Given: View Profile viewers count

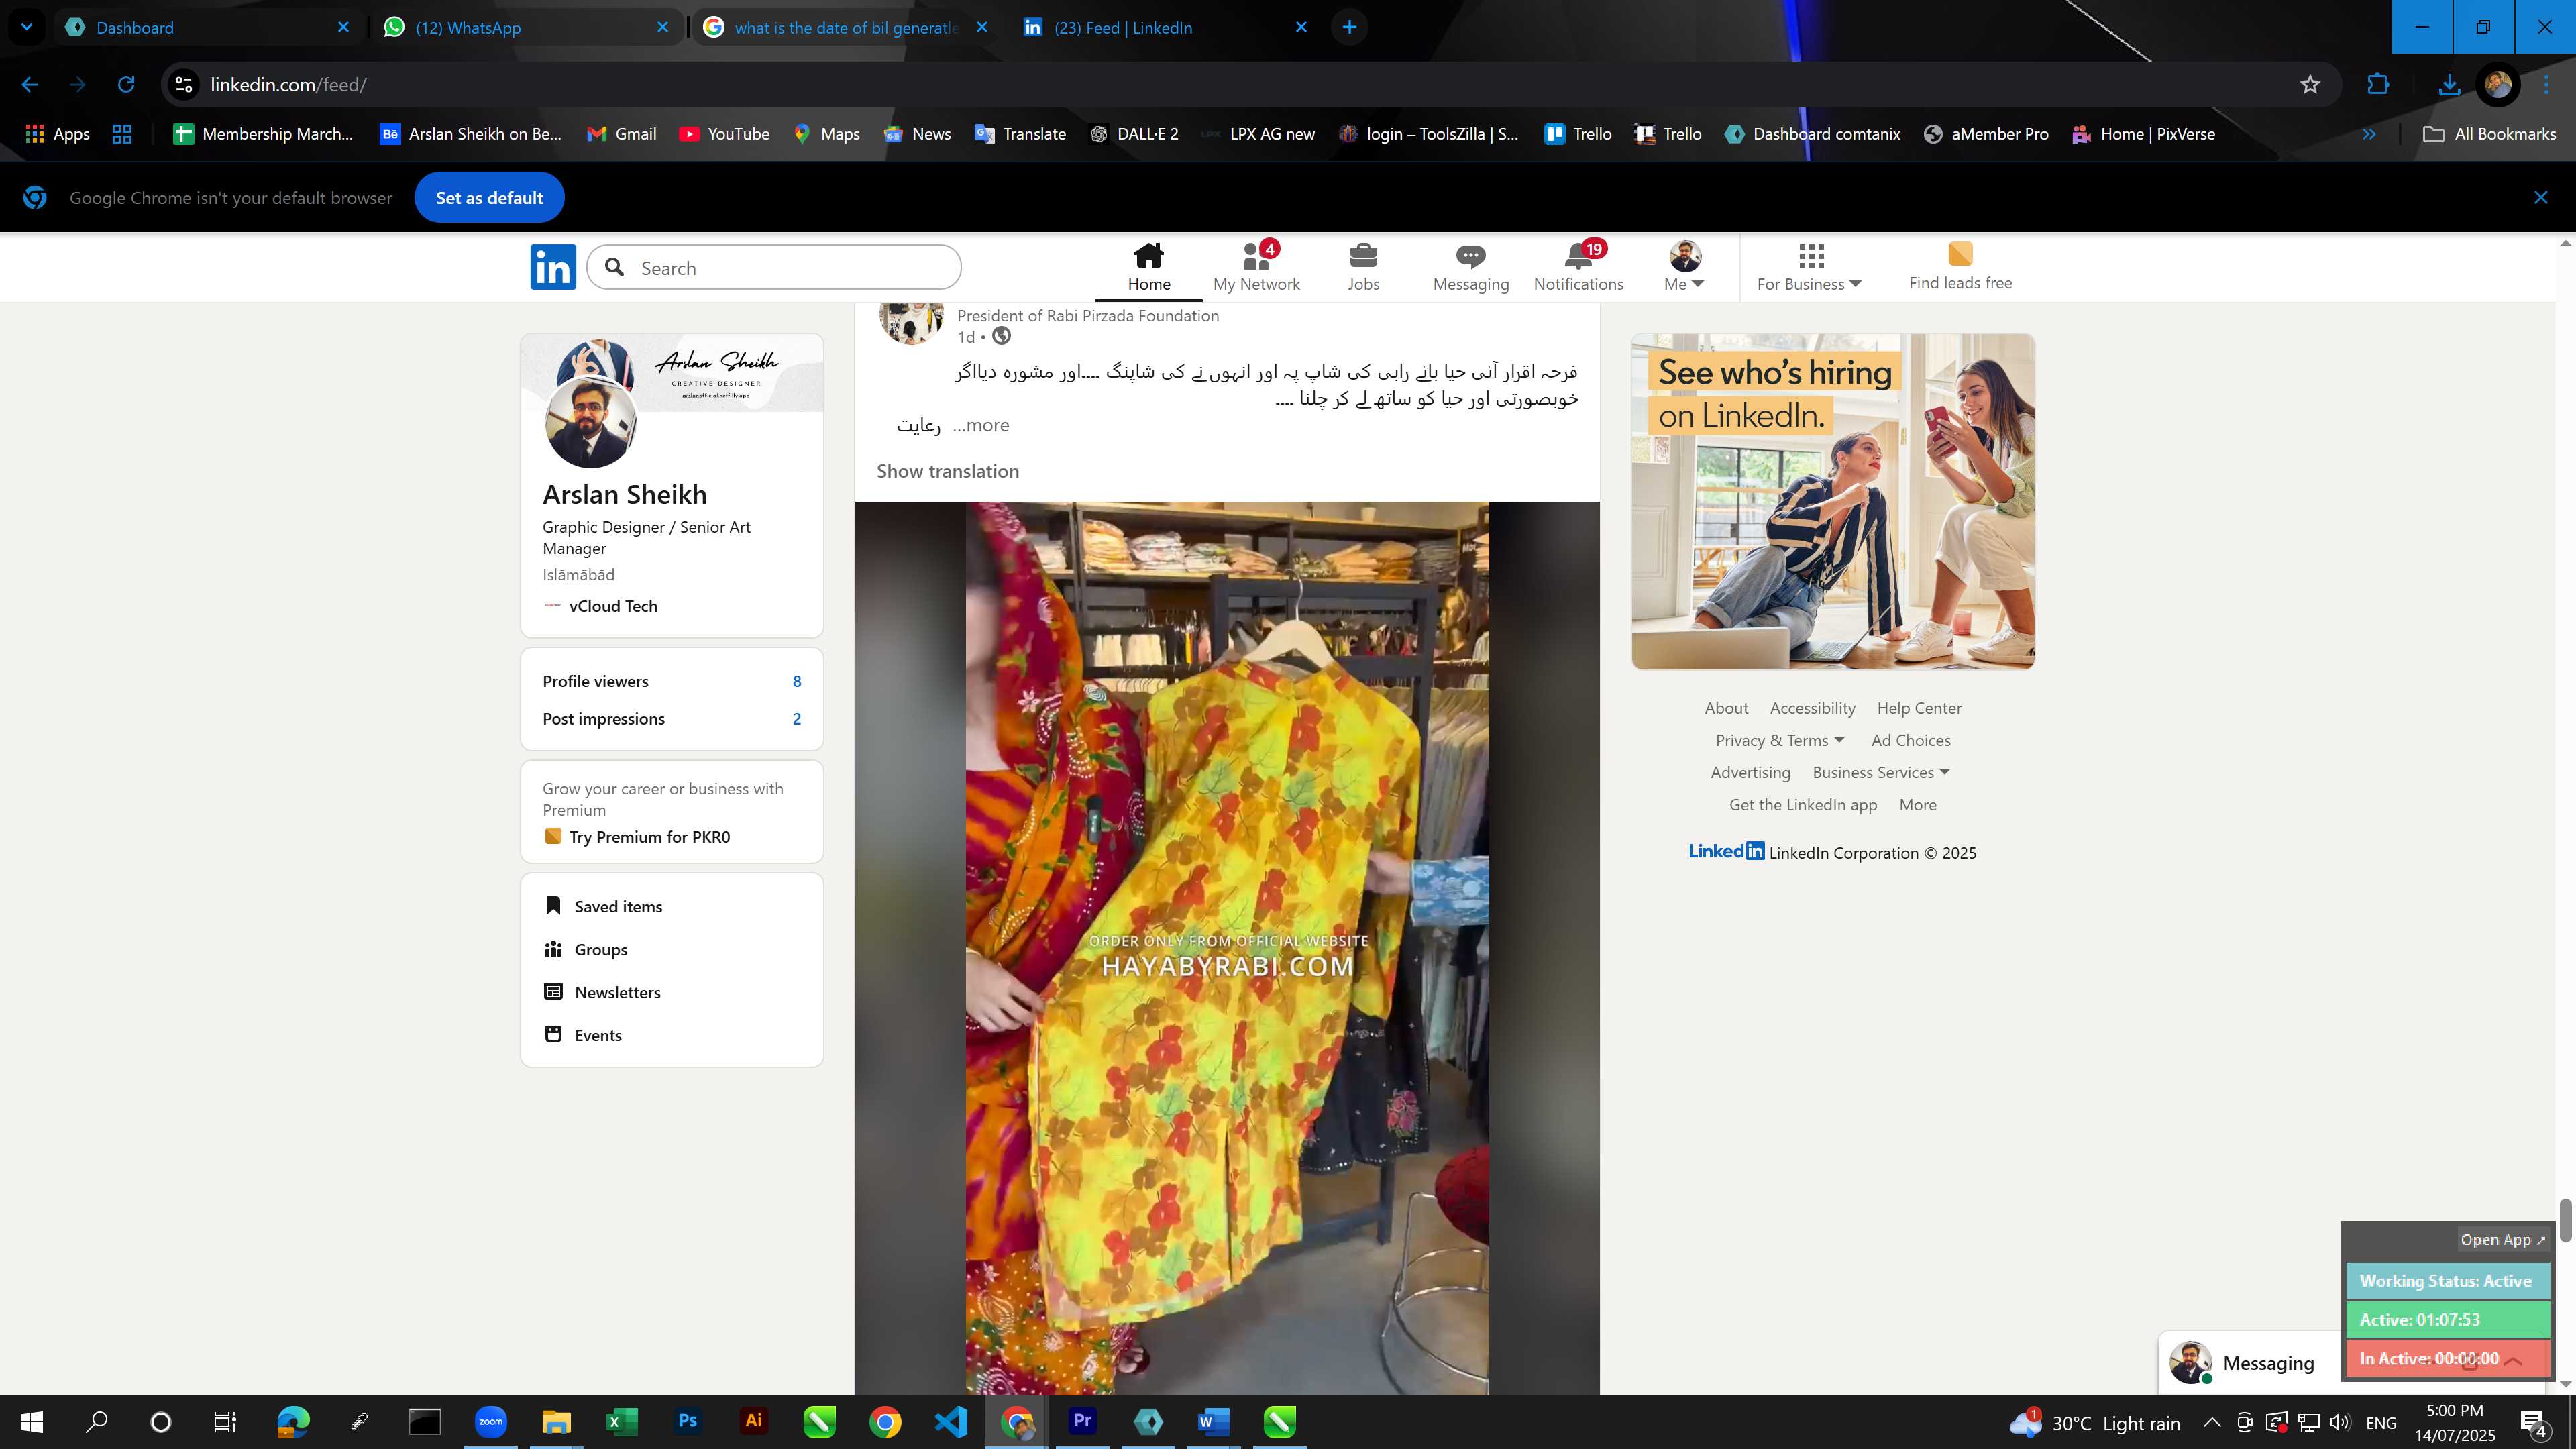Looking at the screenshot, I should point(671,681).
